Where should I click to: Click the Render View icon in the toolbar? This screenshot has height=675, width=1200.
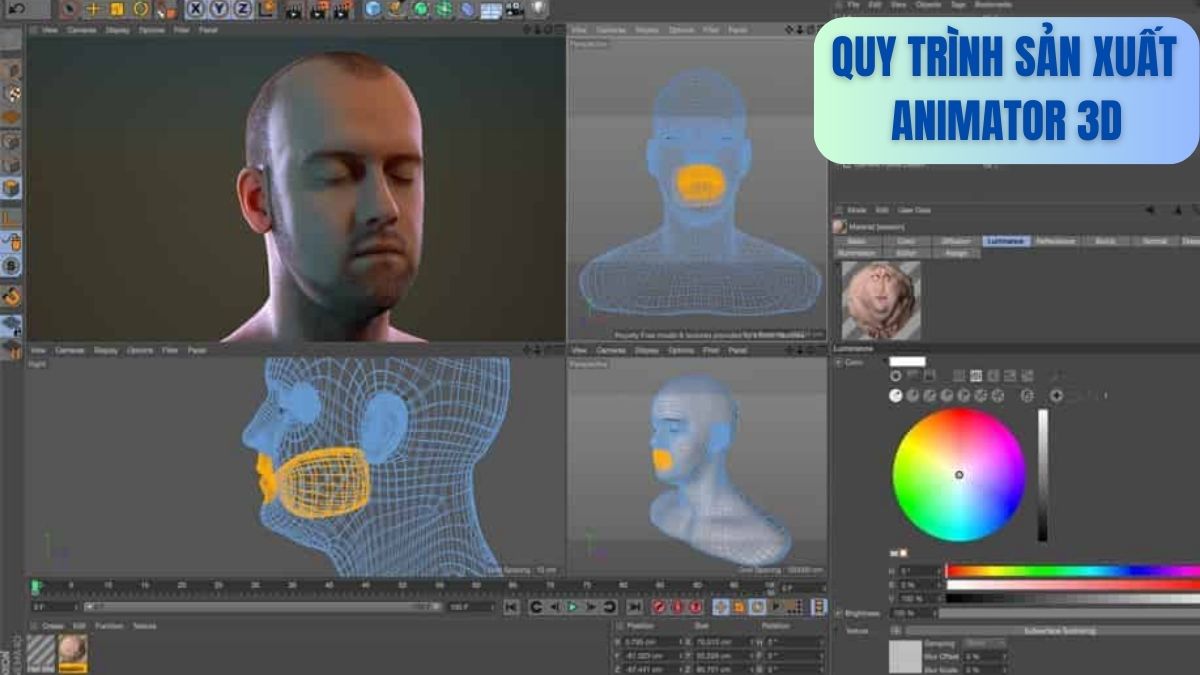293,10
